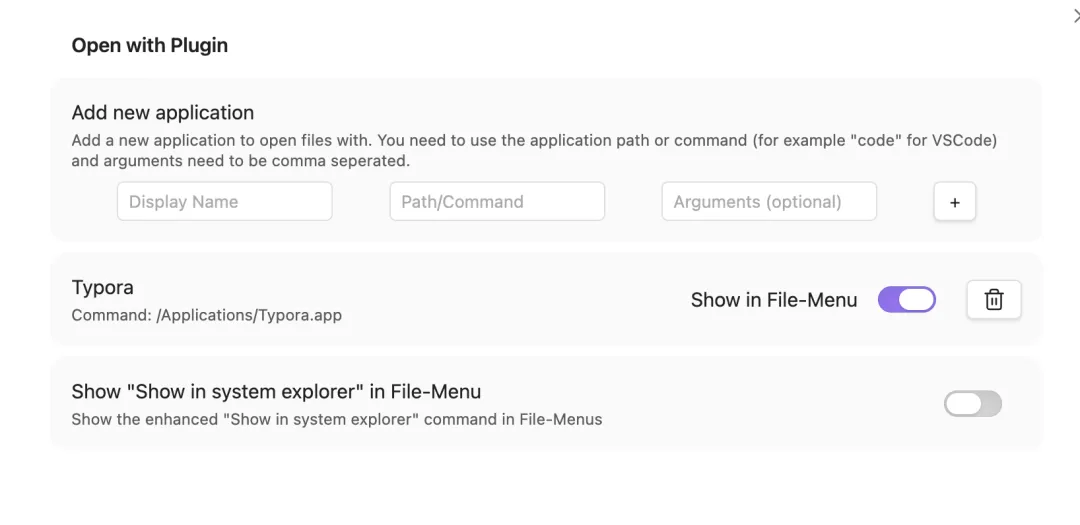Click the Command: /Applications/Typora.app path text

tap(207, 316)
